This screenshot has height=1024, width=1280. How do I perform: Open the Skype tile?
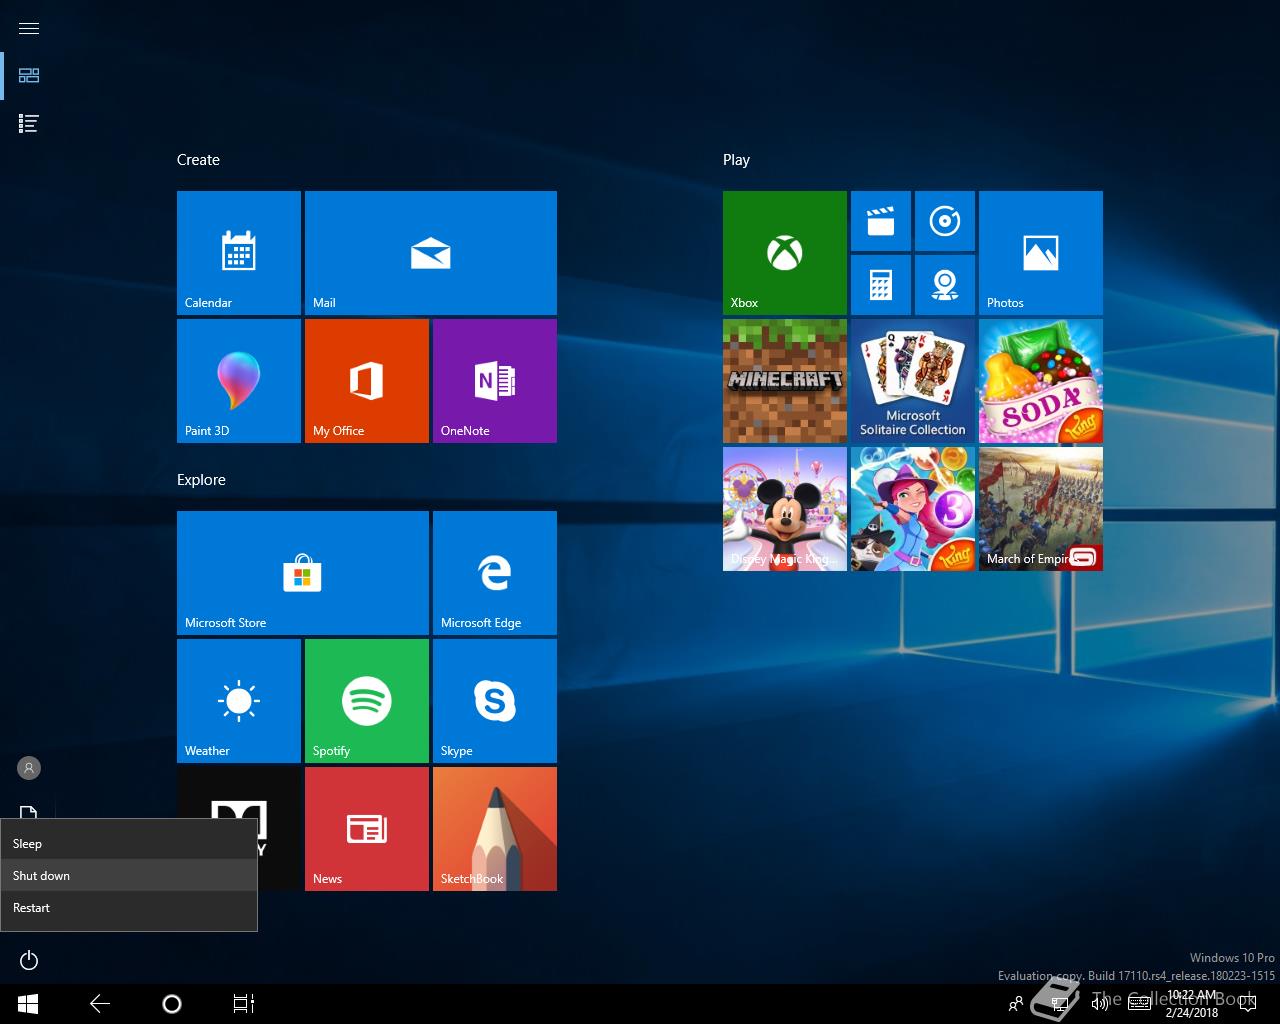(495, 701)
